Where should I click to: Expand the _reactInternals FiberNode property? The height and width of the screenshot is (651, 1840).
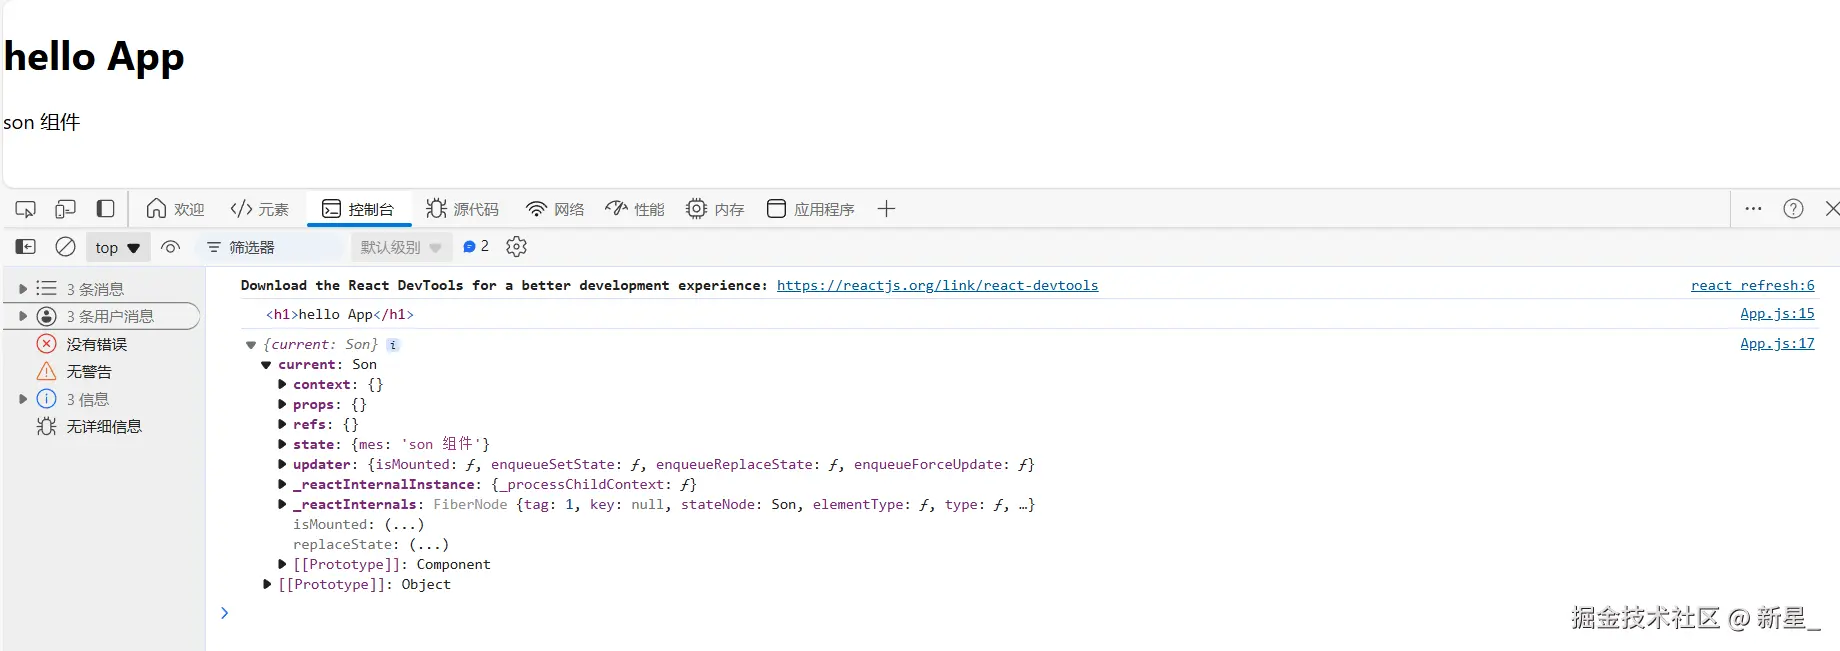(282, 505)
